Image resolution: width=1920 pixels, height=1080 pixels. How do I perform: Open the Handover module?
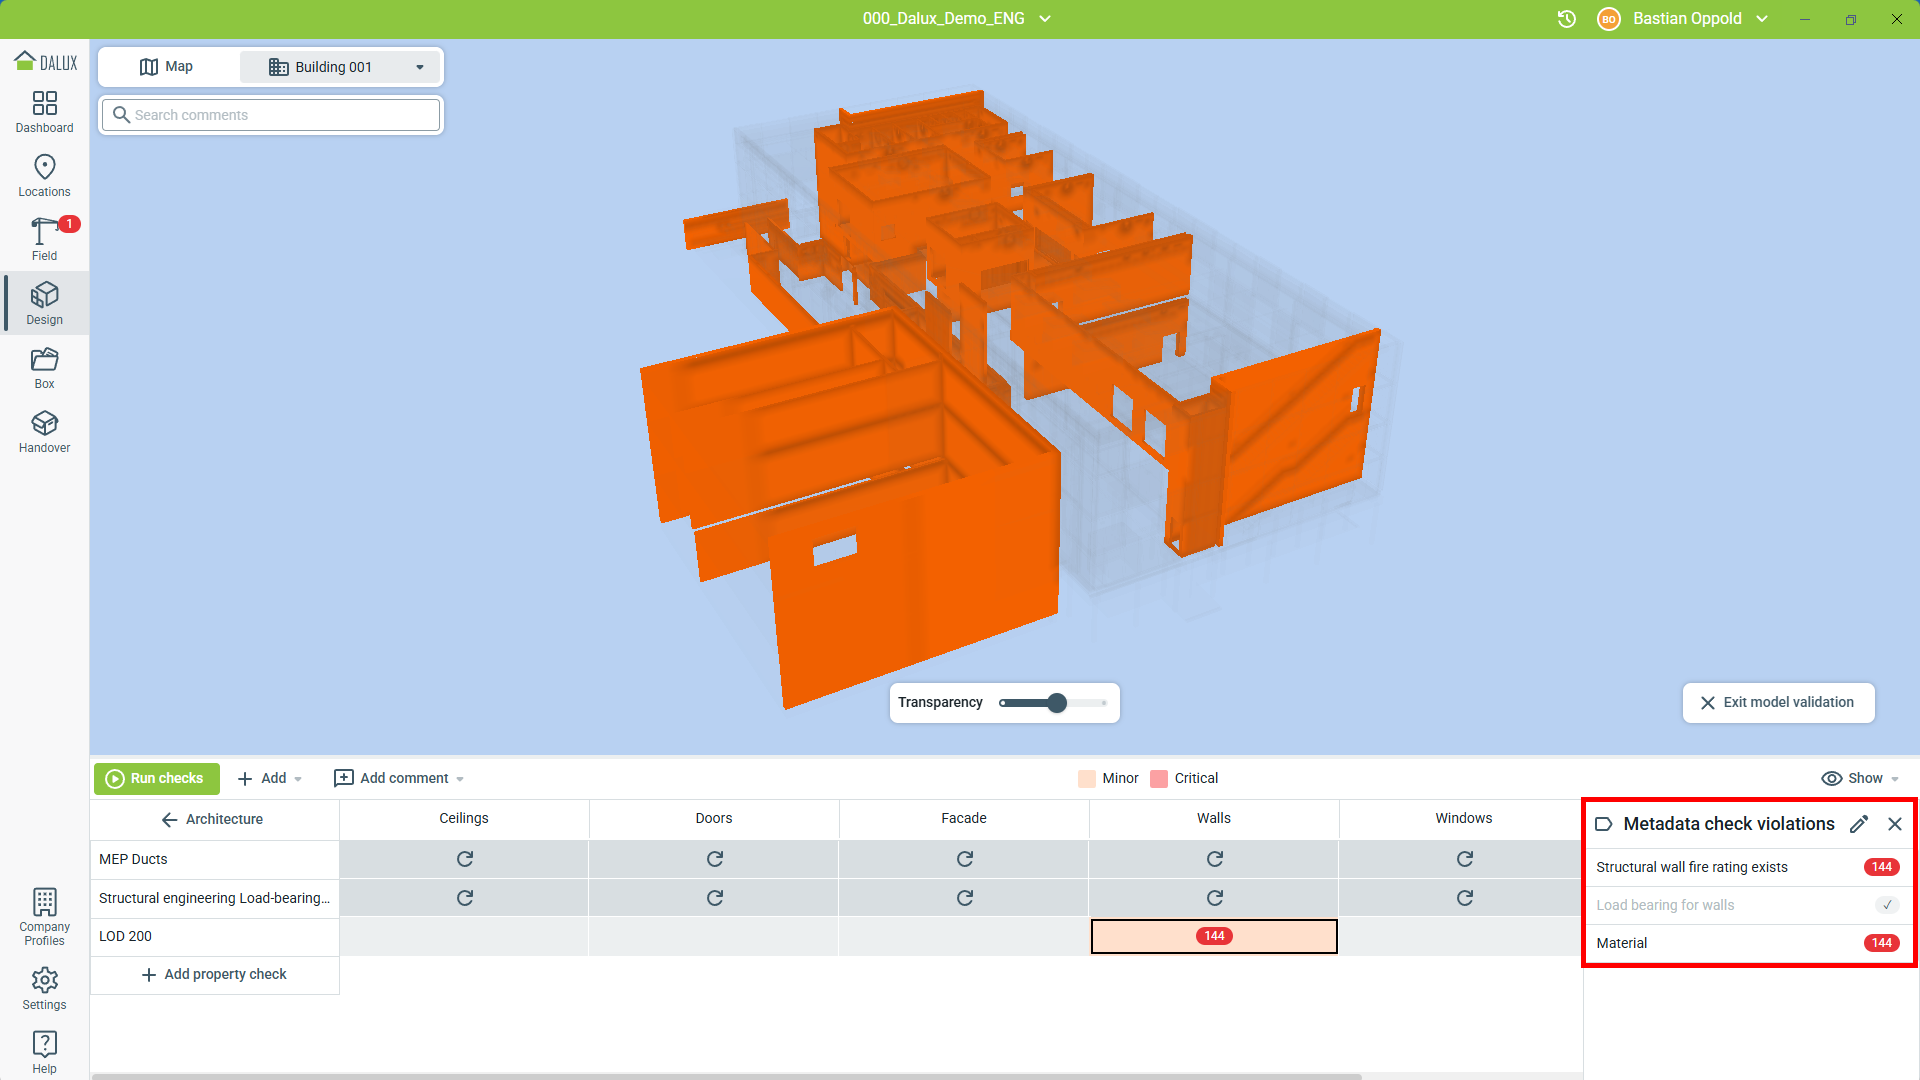pyautogui.click(x=44, y=432)
